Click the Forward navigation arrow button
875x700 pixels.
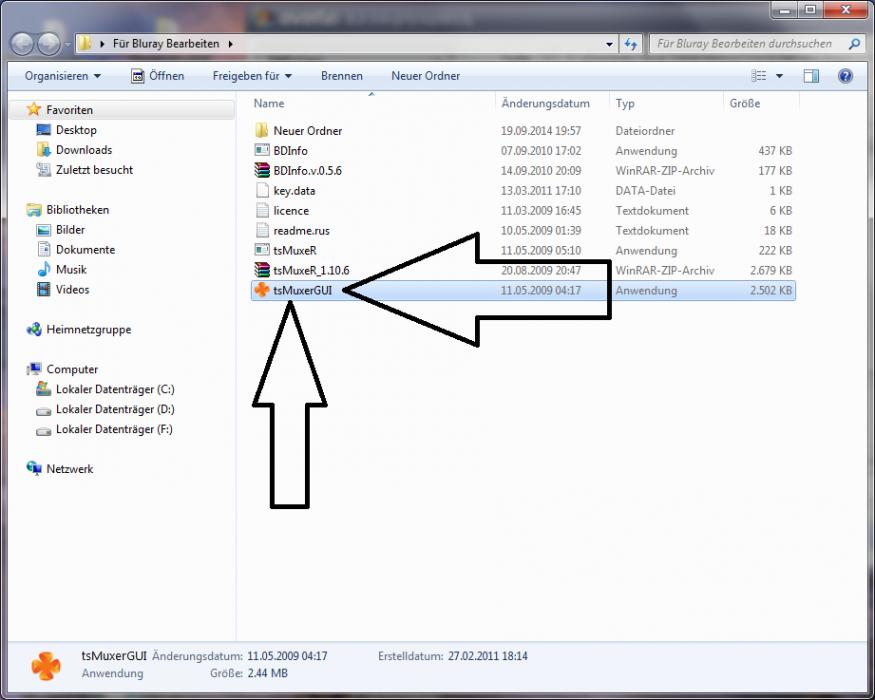point(49,44)
